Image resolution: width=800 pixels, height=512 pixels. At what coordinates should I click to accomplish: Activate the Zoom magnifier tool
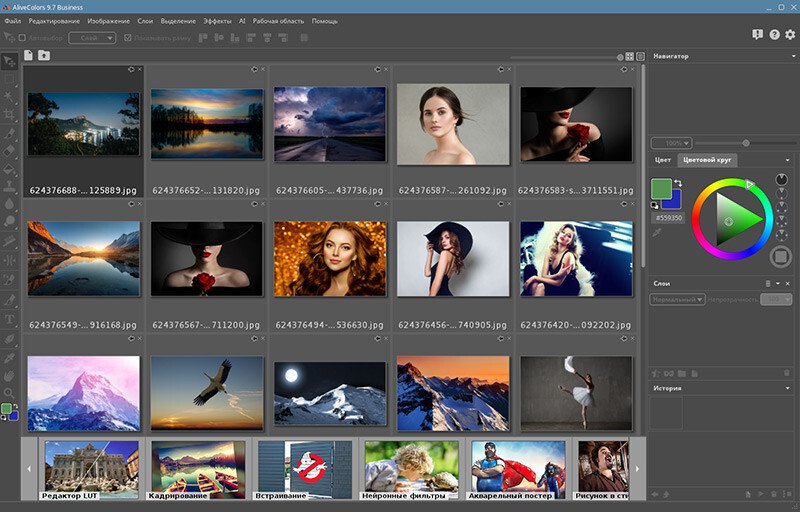10,392
